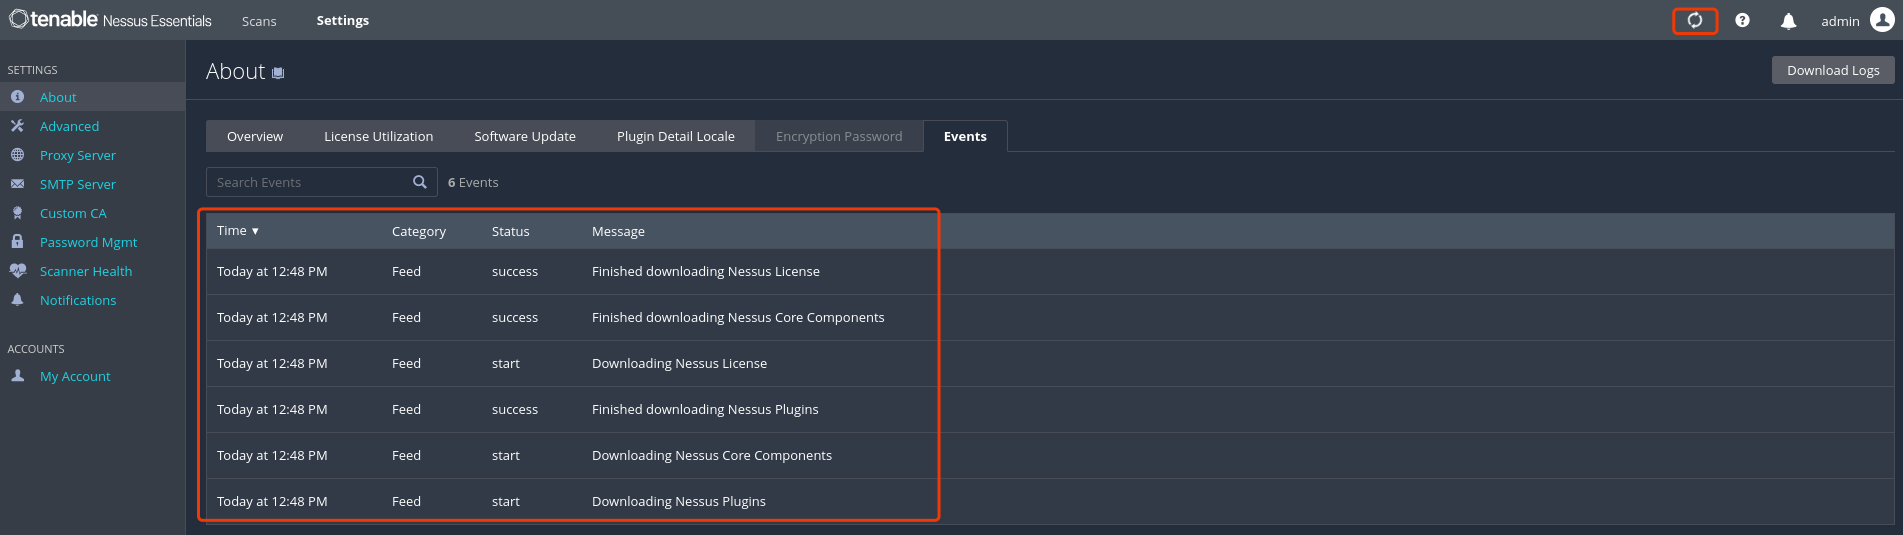Select the 'Finished downloading Nessus Core Components' message
This screenshot has height=535, width=1903.
[738, 317]
